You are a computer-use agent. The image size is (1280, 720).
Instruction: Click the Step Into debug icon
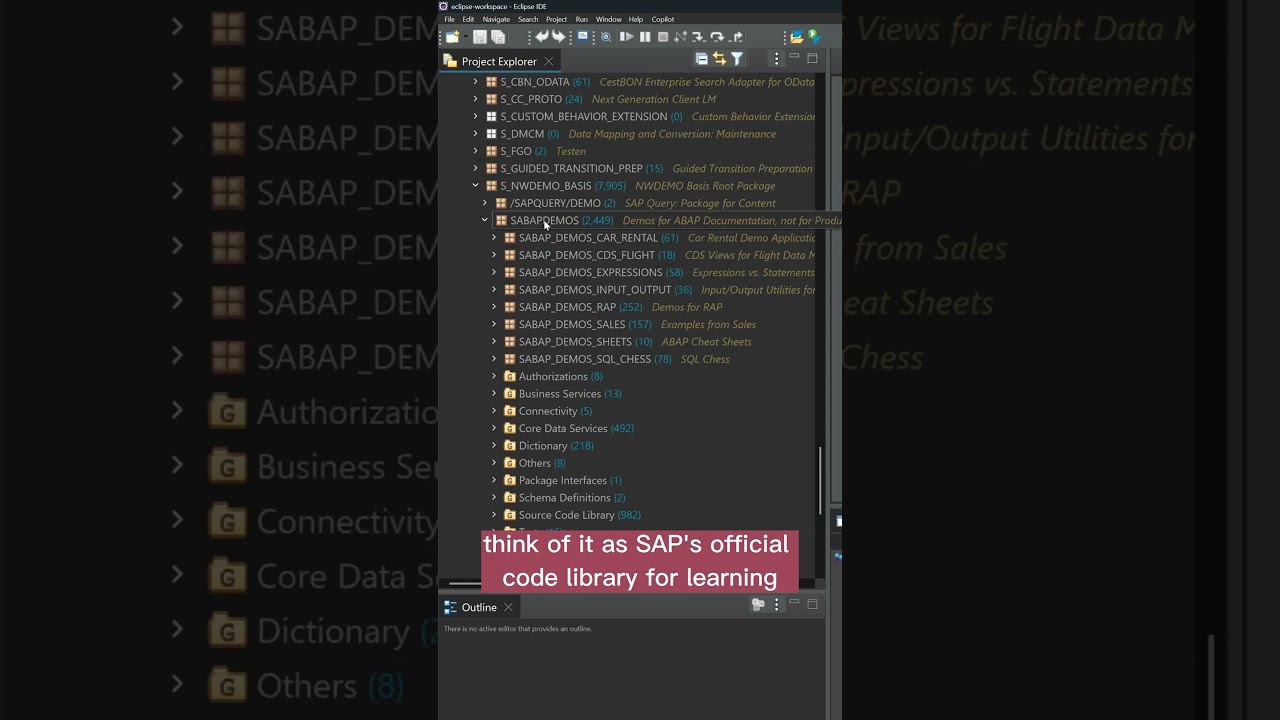[x=698, y=37]
